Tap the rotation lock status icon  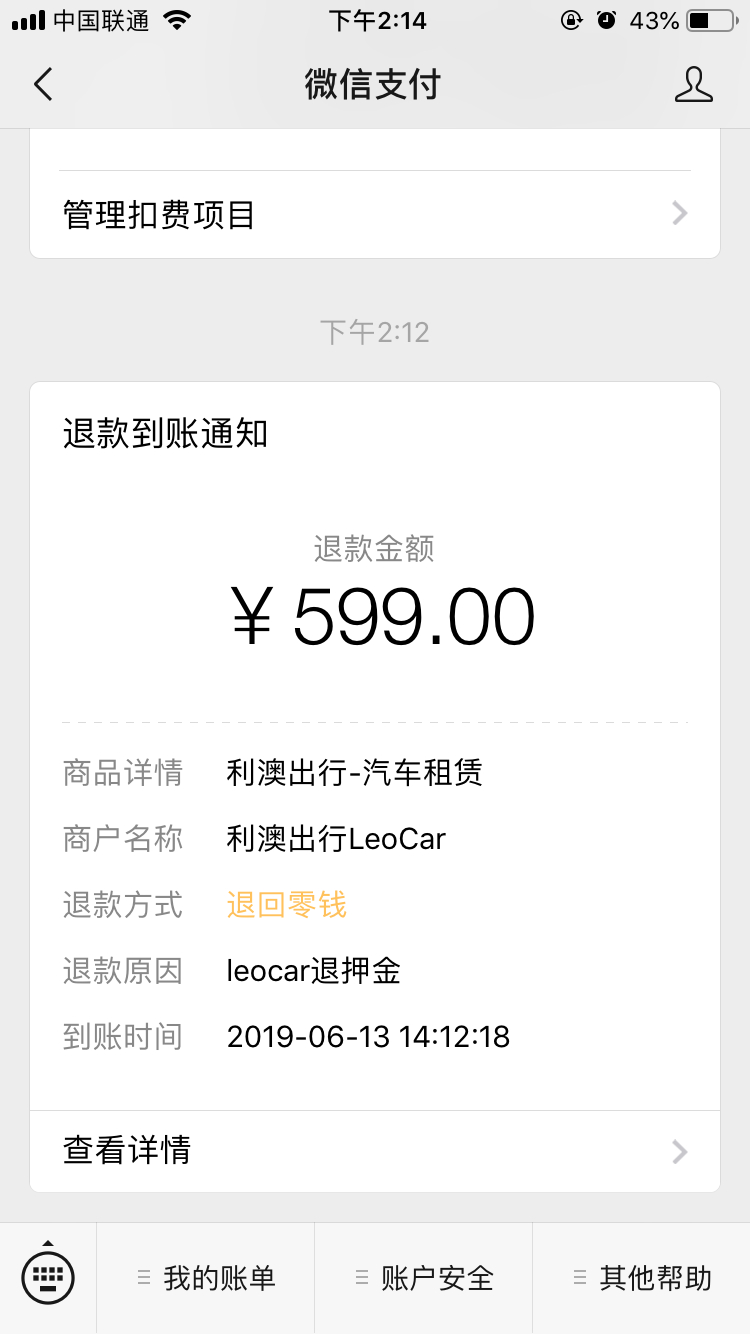pos(571,20)
